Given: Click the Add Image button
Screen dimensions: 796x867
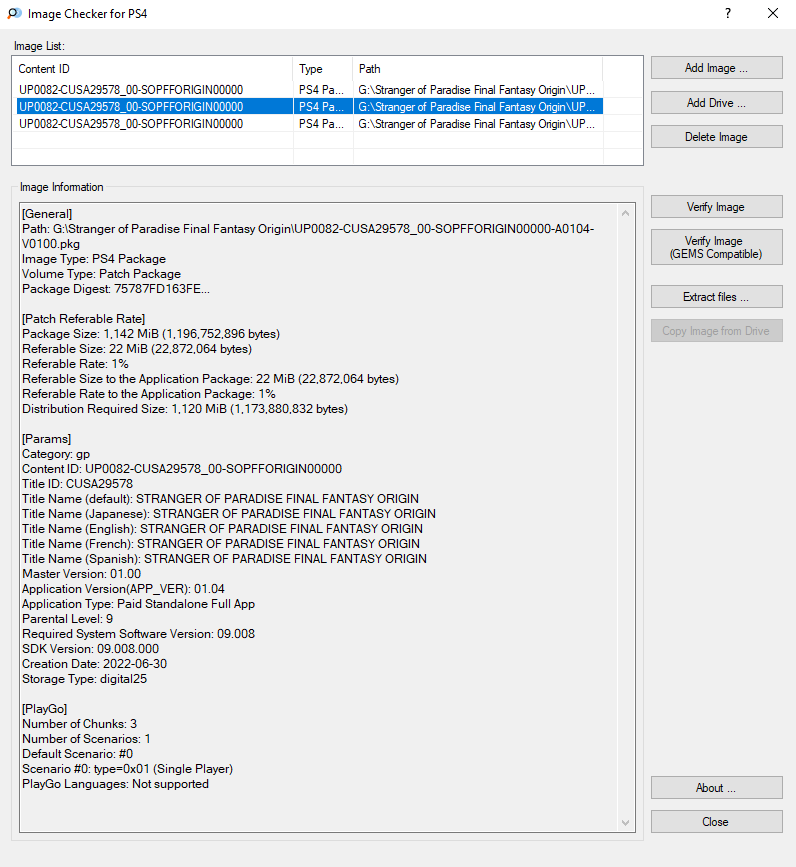Looking at the screenshot, I should click(716, 68).
